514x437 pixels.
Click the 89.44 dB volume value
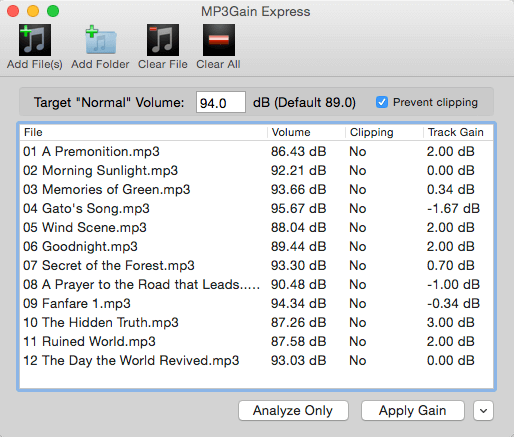click(x=298, y=247)
